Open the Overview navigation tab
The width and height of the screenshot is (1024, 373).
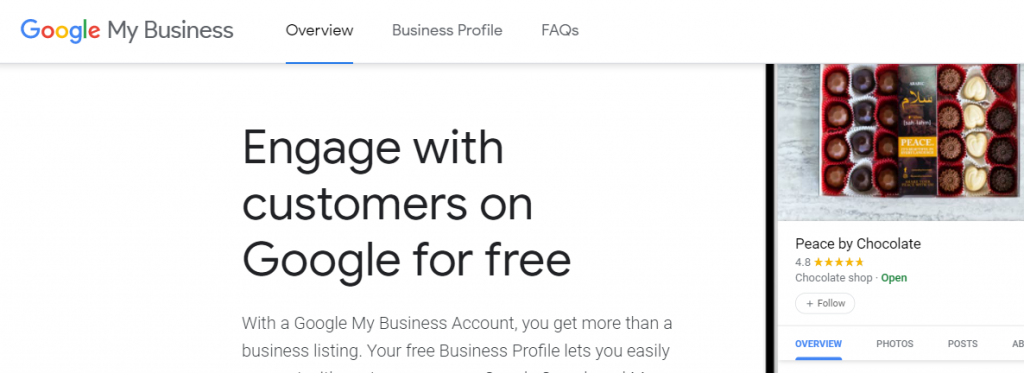coord(319,30)
